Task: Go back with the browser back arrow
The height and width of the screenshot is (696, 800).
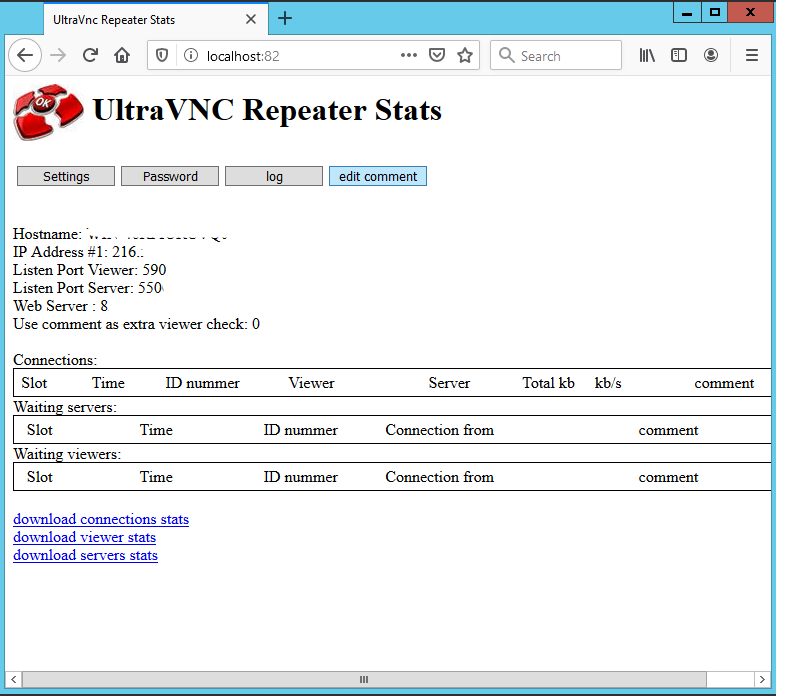Action: pyautogui.click(x=25, y=55)
